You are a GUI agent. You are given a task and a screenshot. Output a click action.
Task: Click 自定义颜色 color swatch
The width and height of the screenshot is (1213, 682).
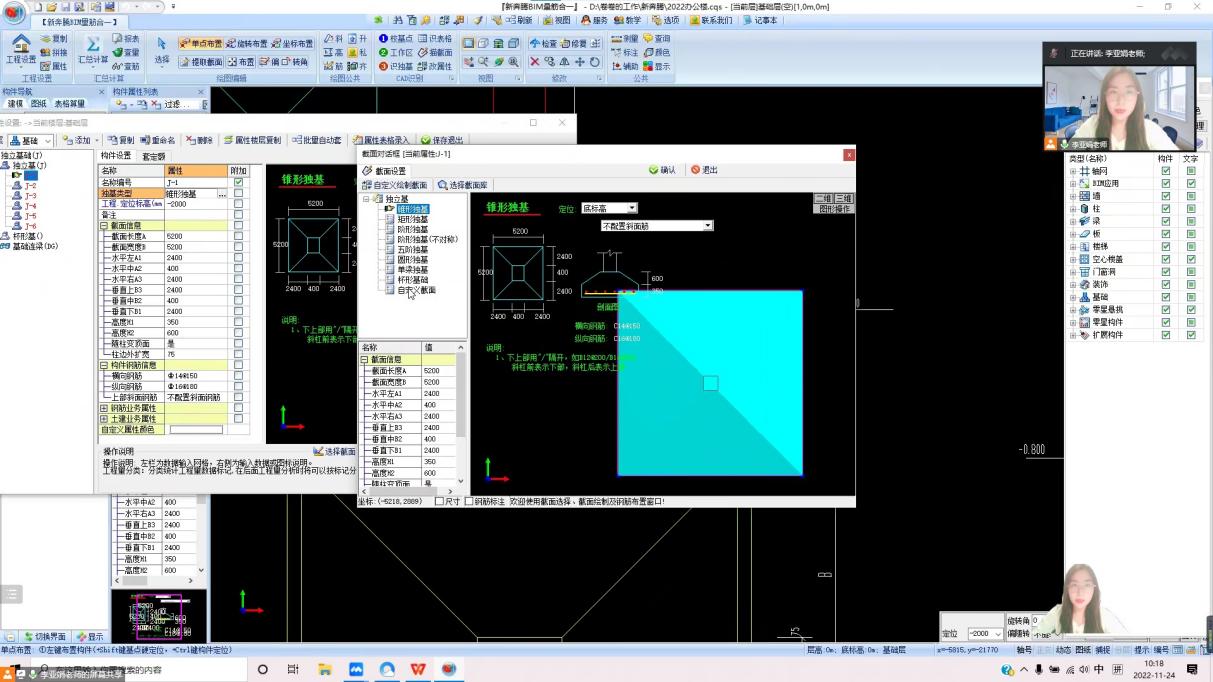[x=196, y=430]
